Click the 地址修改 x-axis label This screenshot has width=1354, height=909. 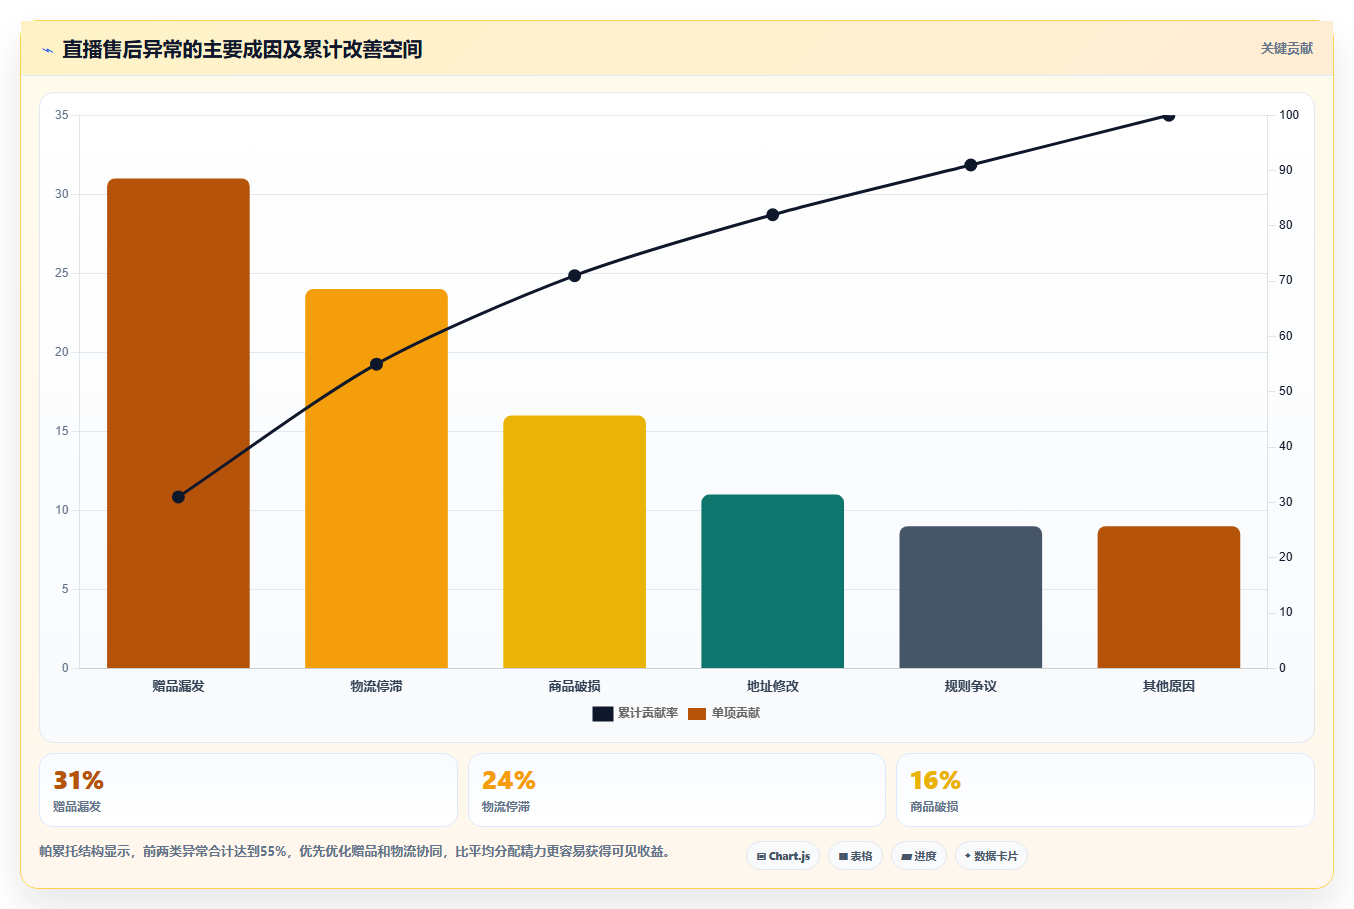[772, 686]
